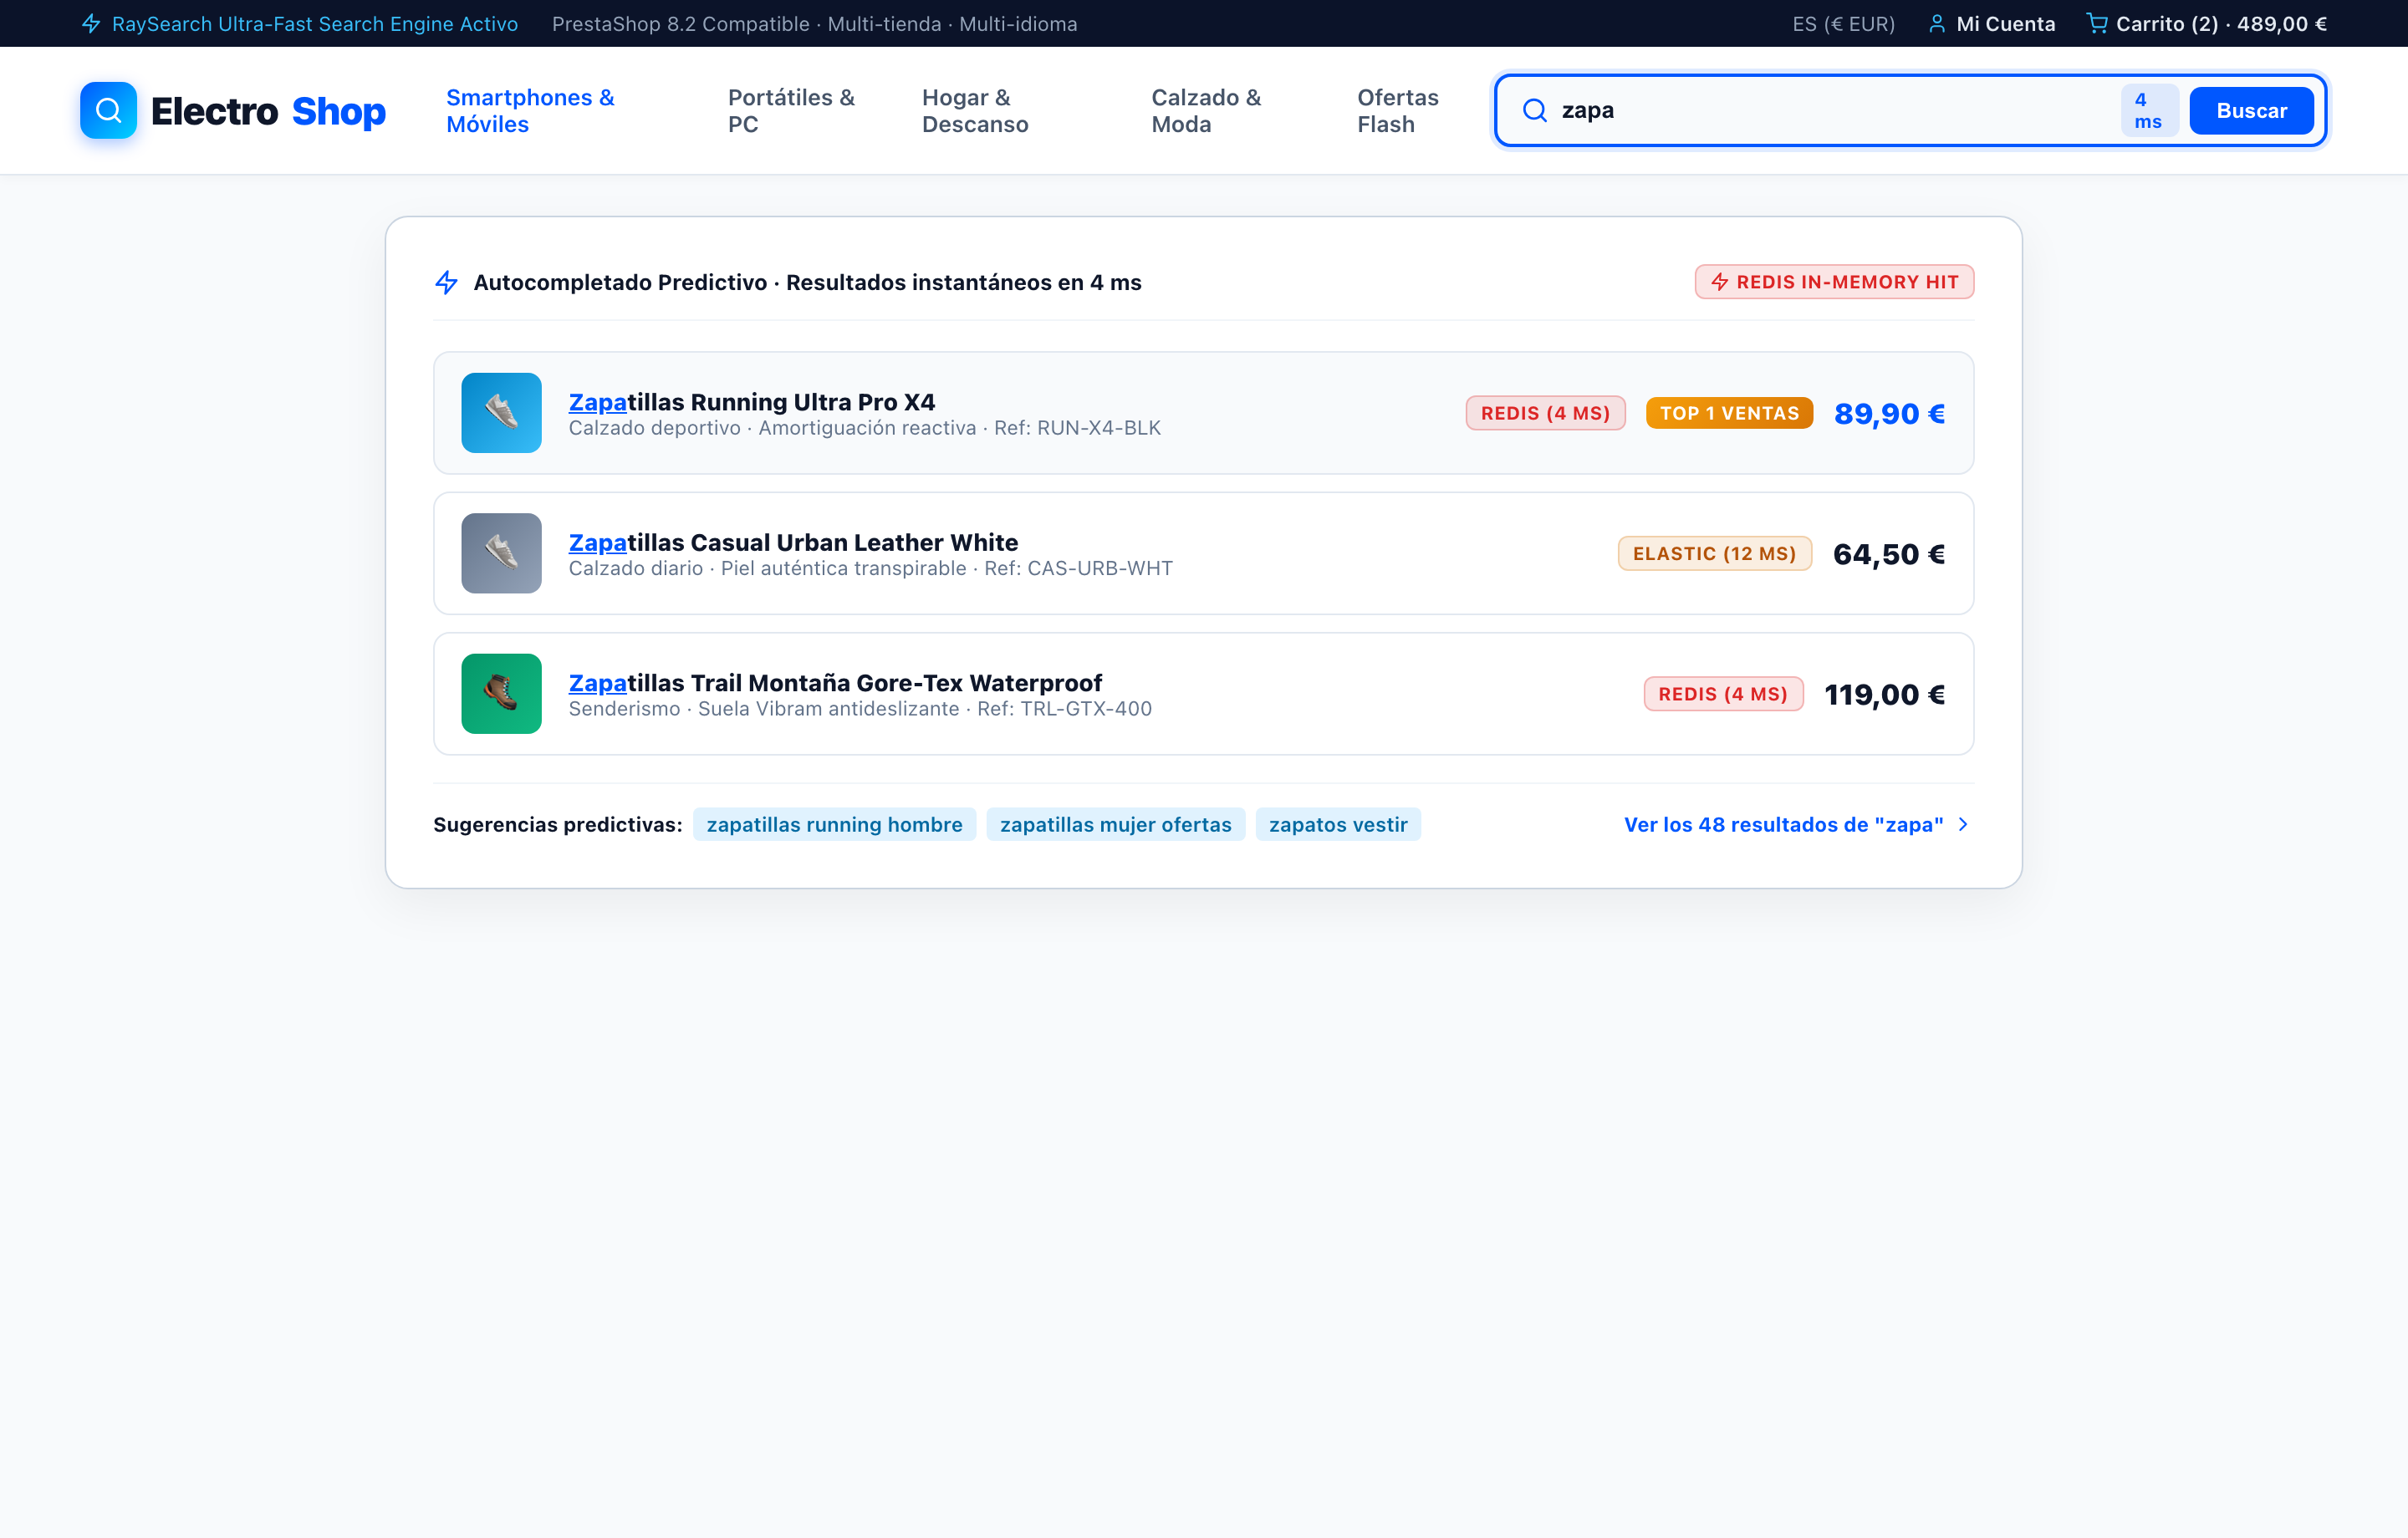This screenshot has width=2408, height=1538.
Task: Click the 64,50 € price
Action: tap(1889, 553)
